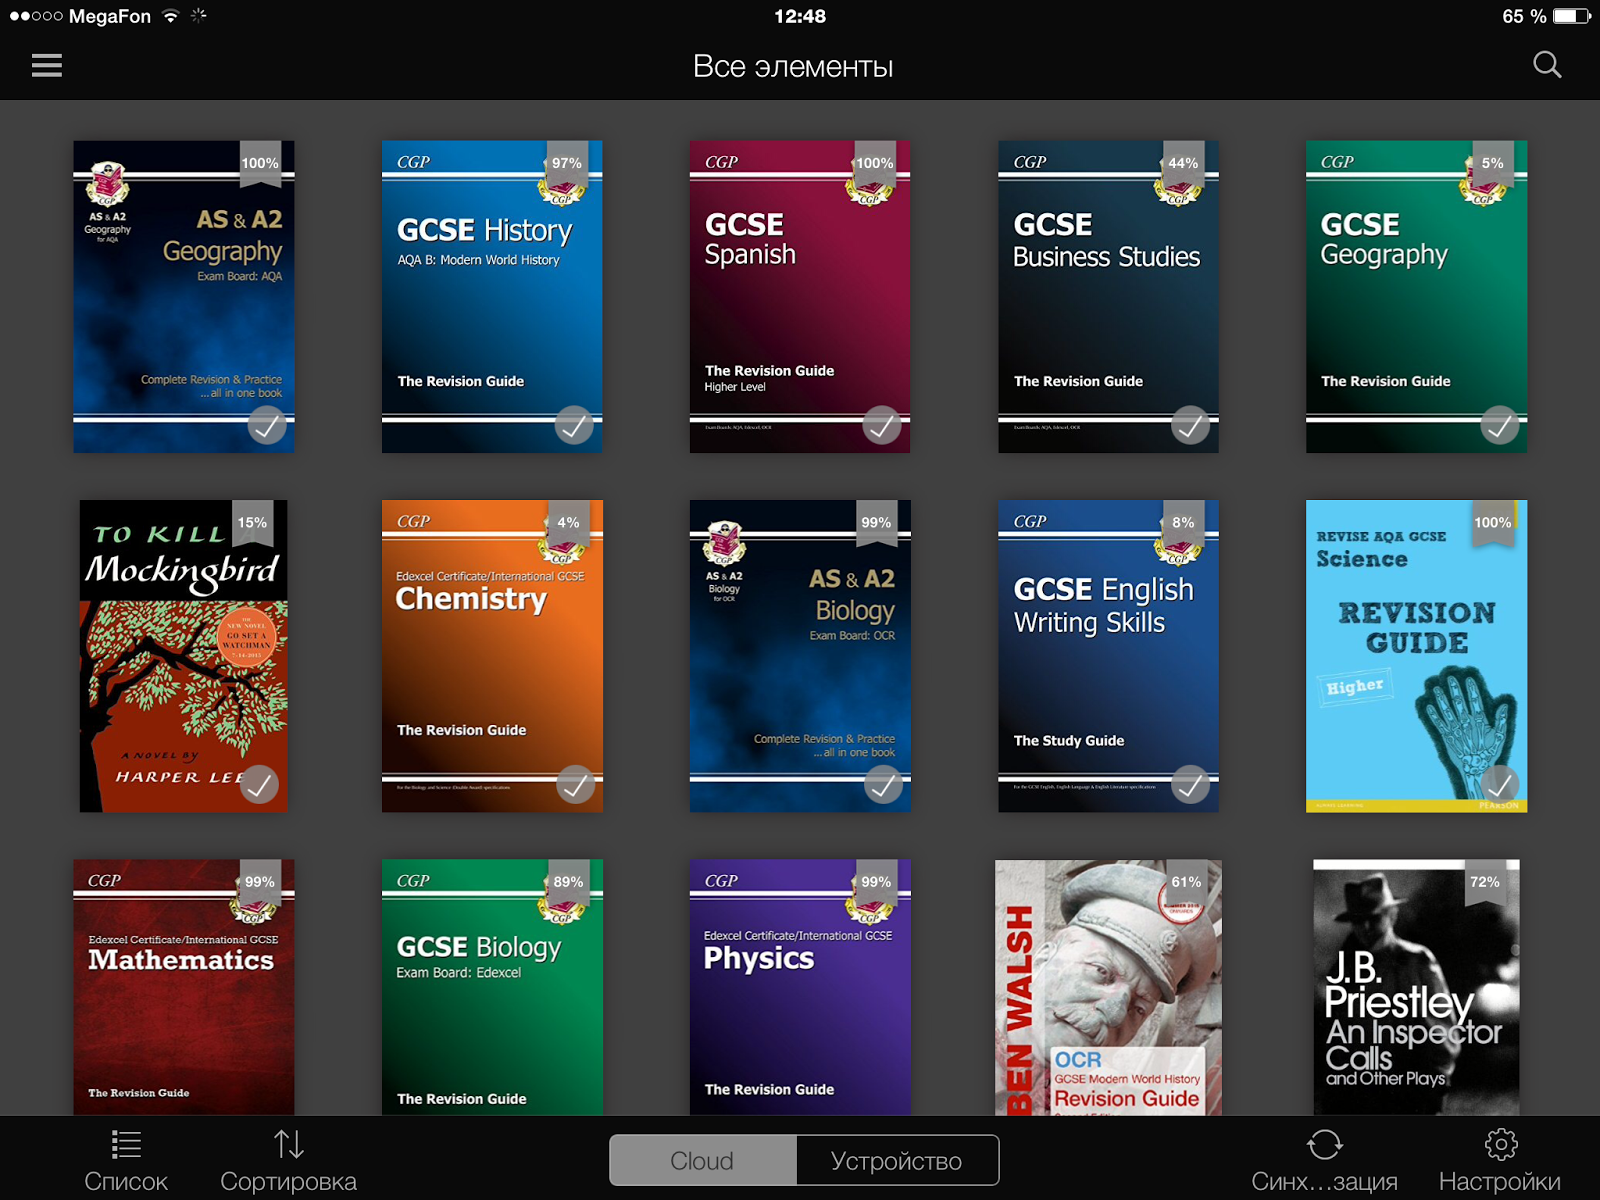Tap the 72% ribbon on An Inspector Calls
Image resolution: width=1600 pixels, height=1200 pixels.
coord(1485,883)
